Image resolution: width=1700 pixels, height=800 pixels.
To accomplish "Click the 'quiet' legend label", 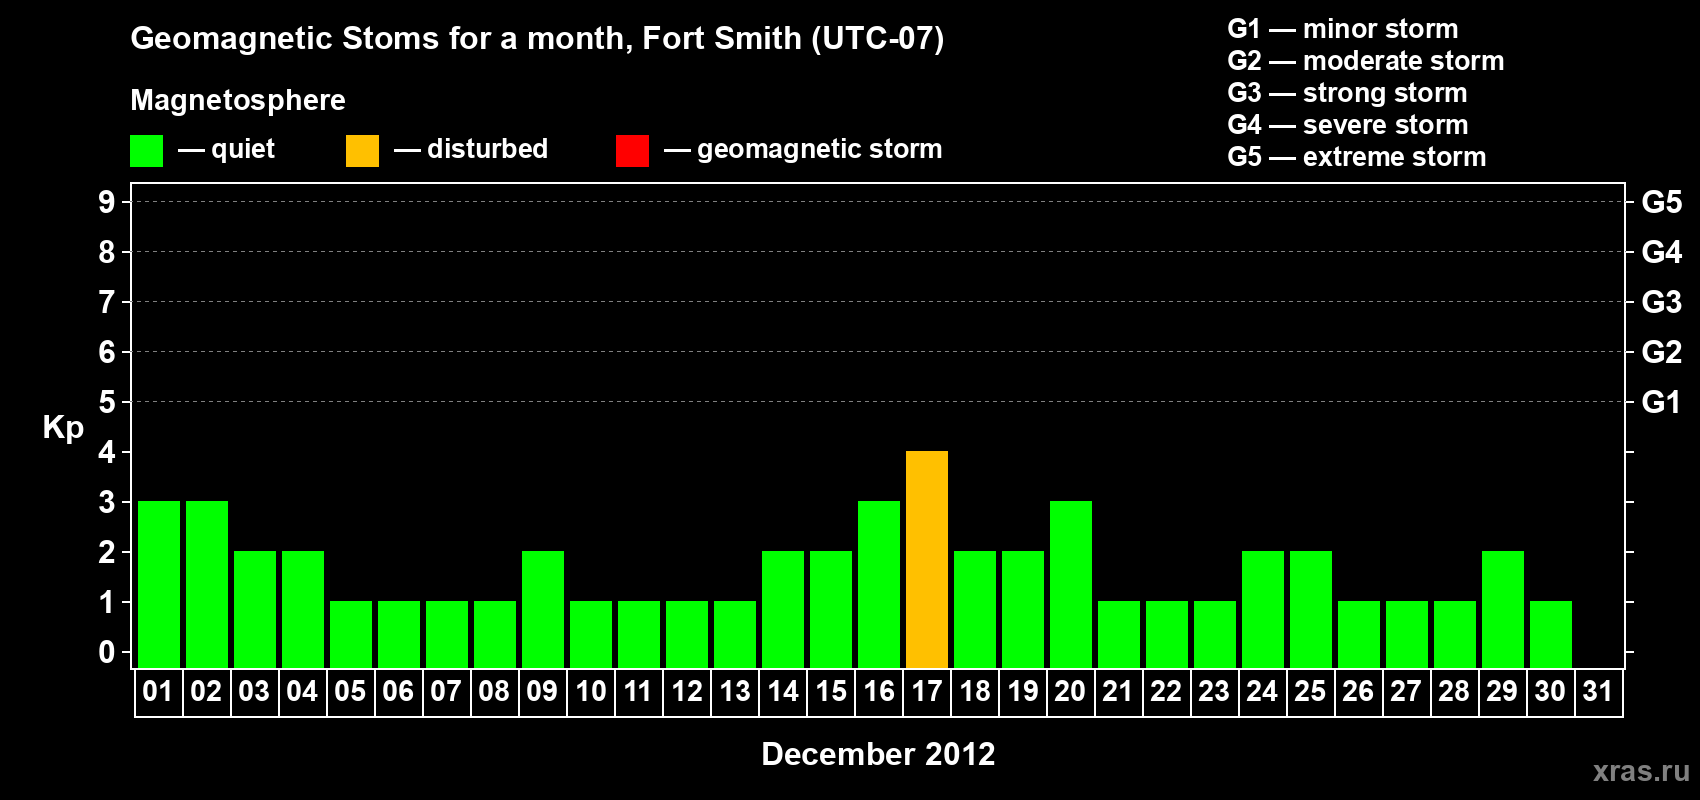I will point(243,149).
